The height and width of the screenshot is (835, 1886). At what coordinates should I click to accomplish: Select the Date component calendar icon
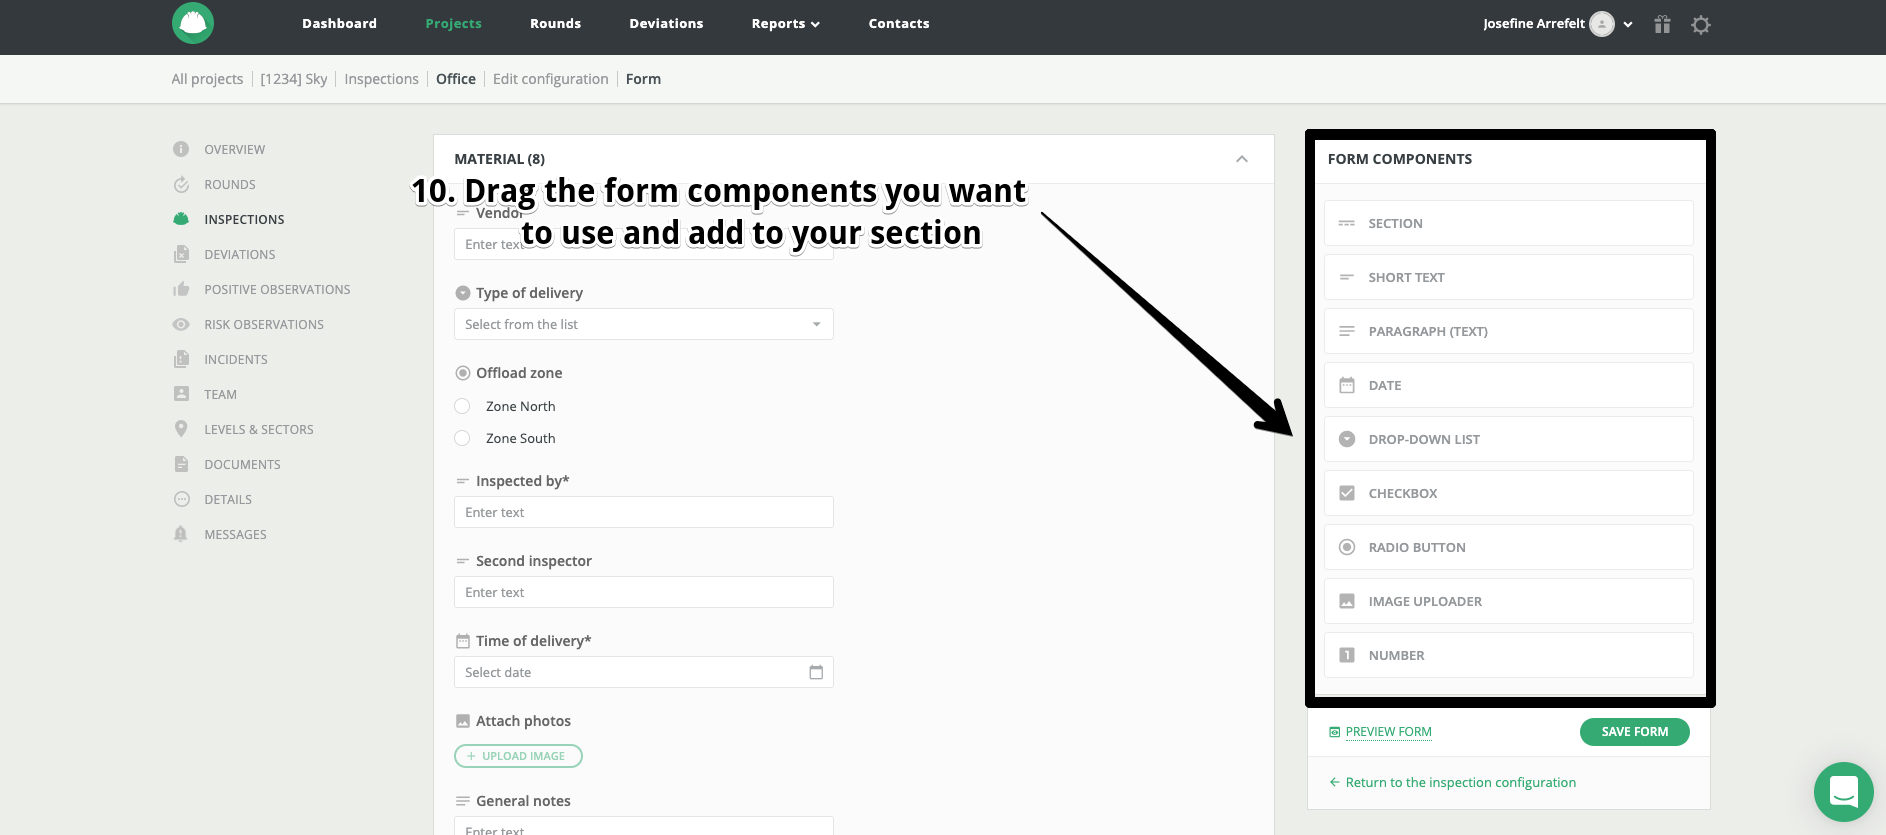tap(1347, 385)
